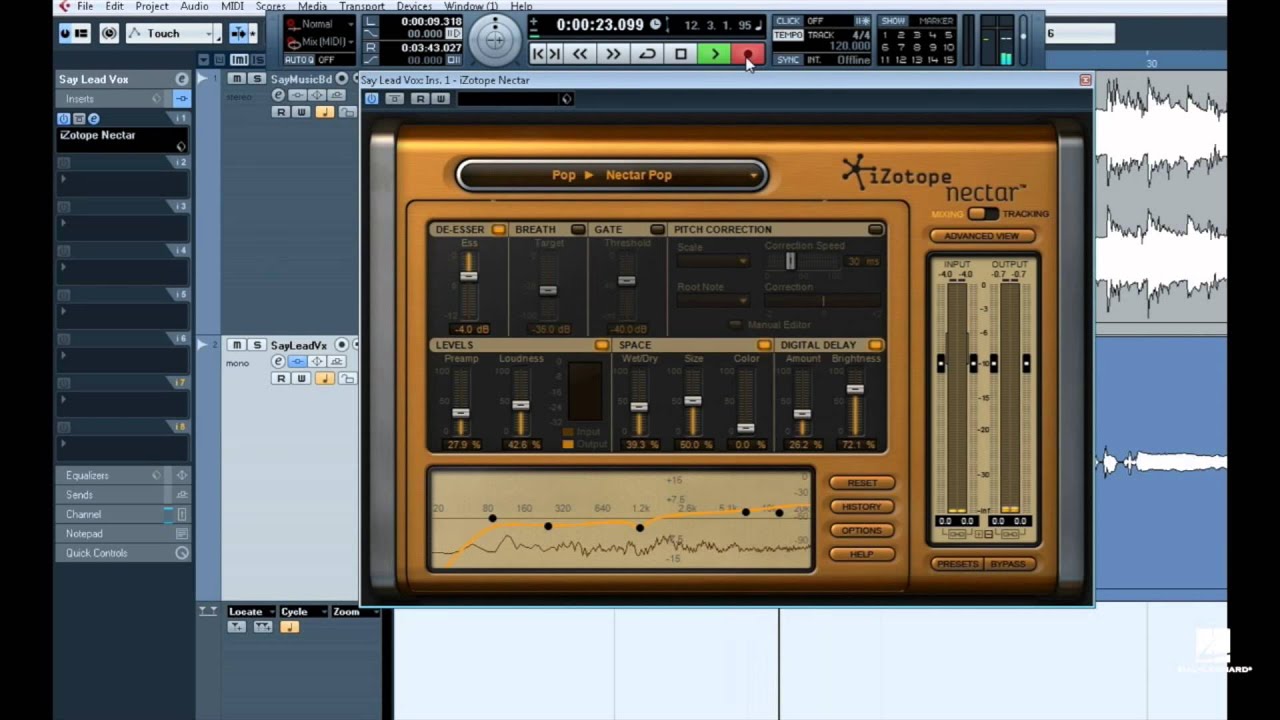Enable the Breath module in Nectar
The image size is (1280, 720).
pyautogui.click(x=578, y=230)
